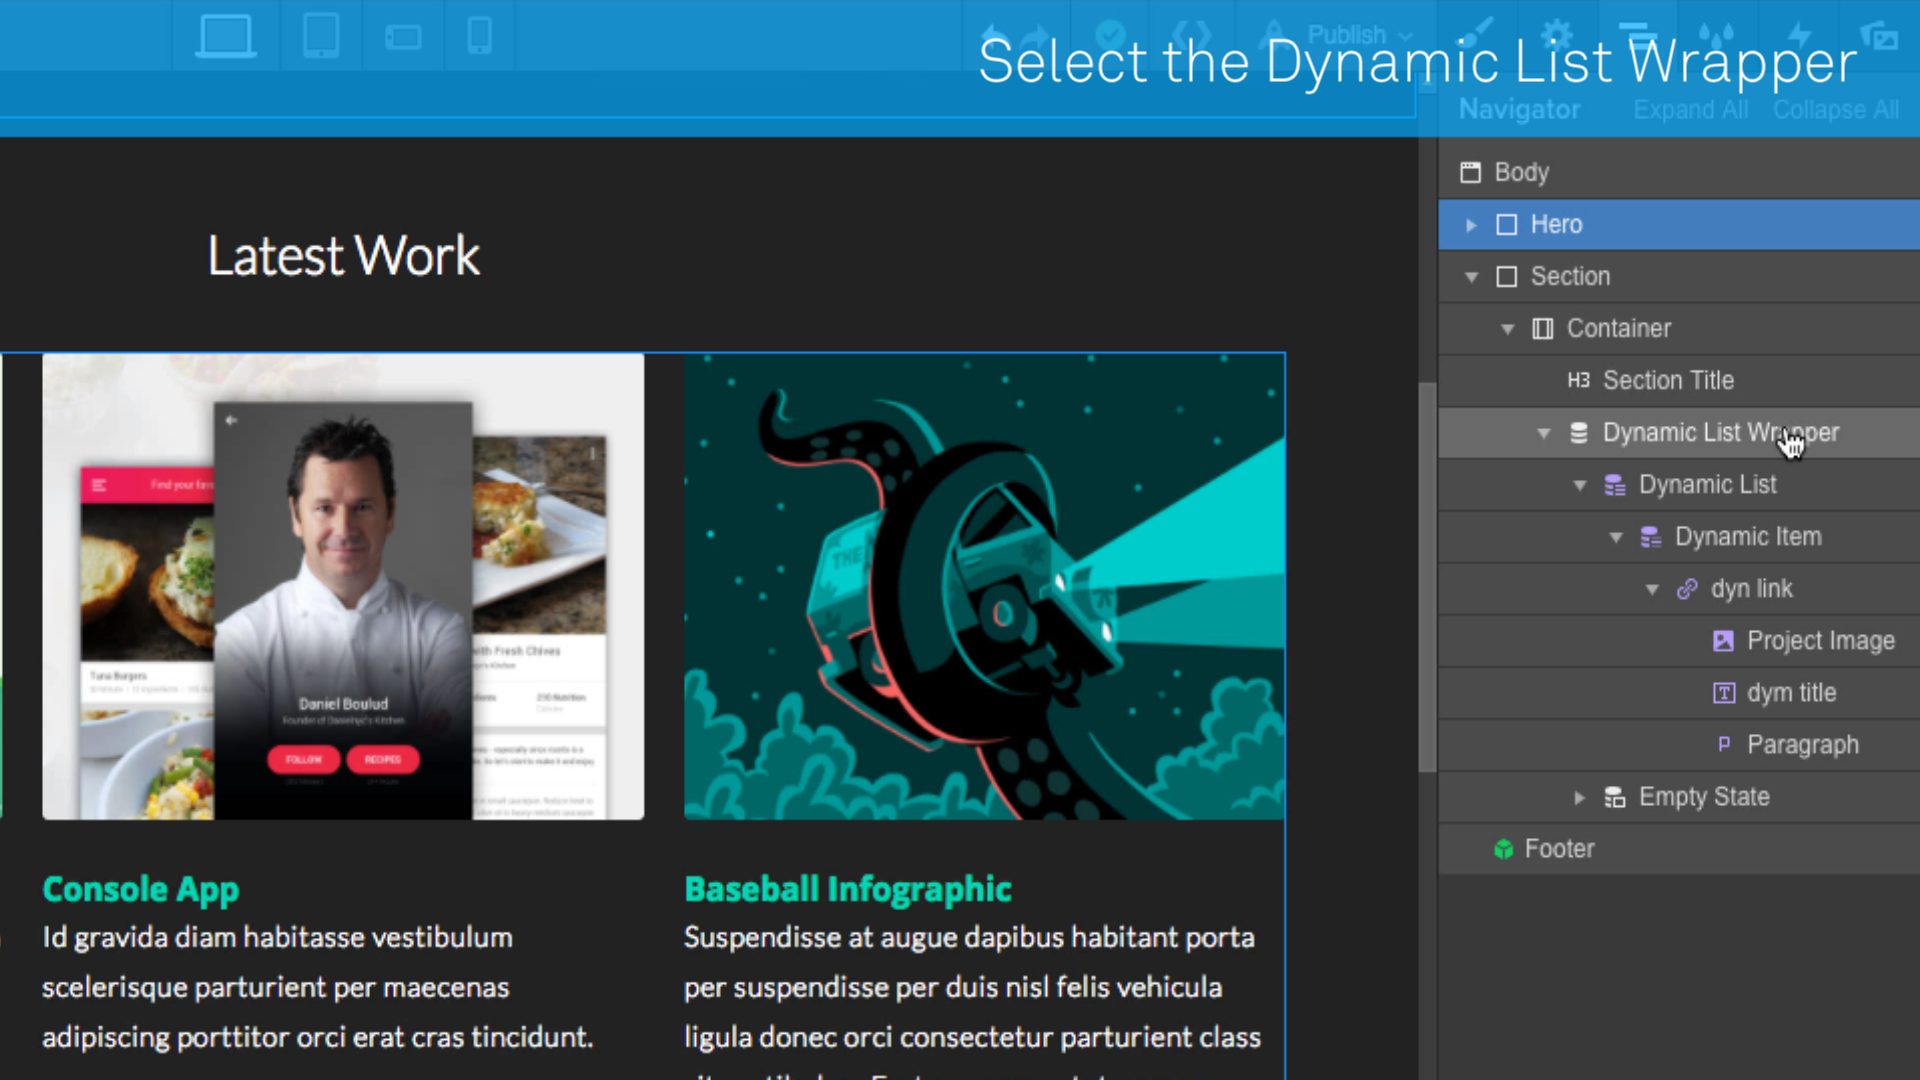The image size is (1920, 1080).
Task: Expand the Hero element arrow
Action: pyautogui.click(x=1471, y=225)
